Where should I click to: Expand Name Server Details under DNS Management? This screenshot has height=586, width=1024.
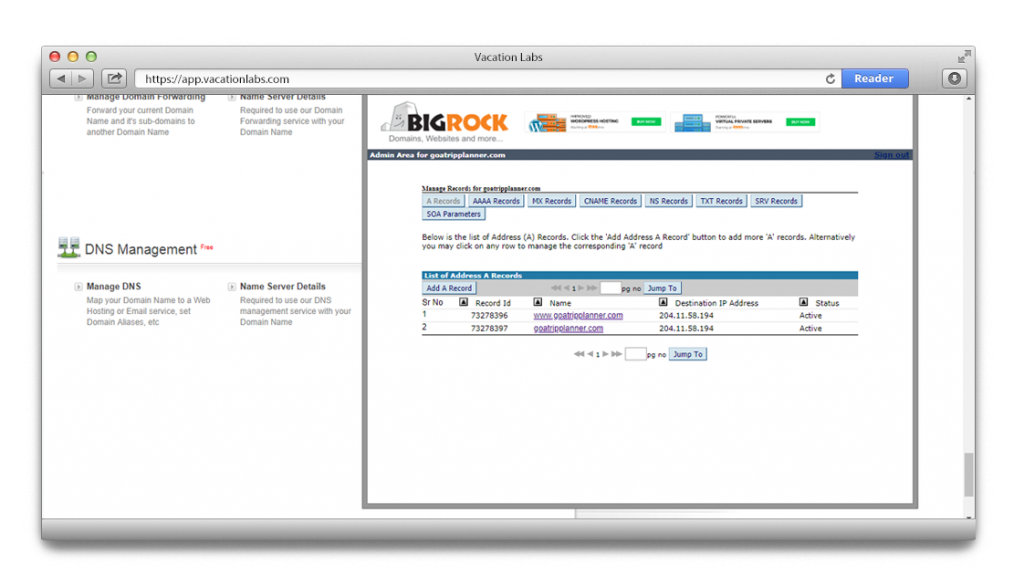click(232, 287)
